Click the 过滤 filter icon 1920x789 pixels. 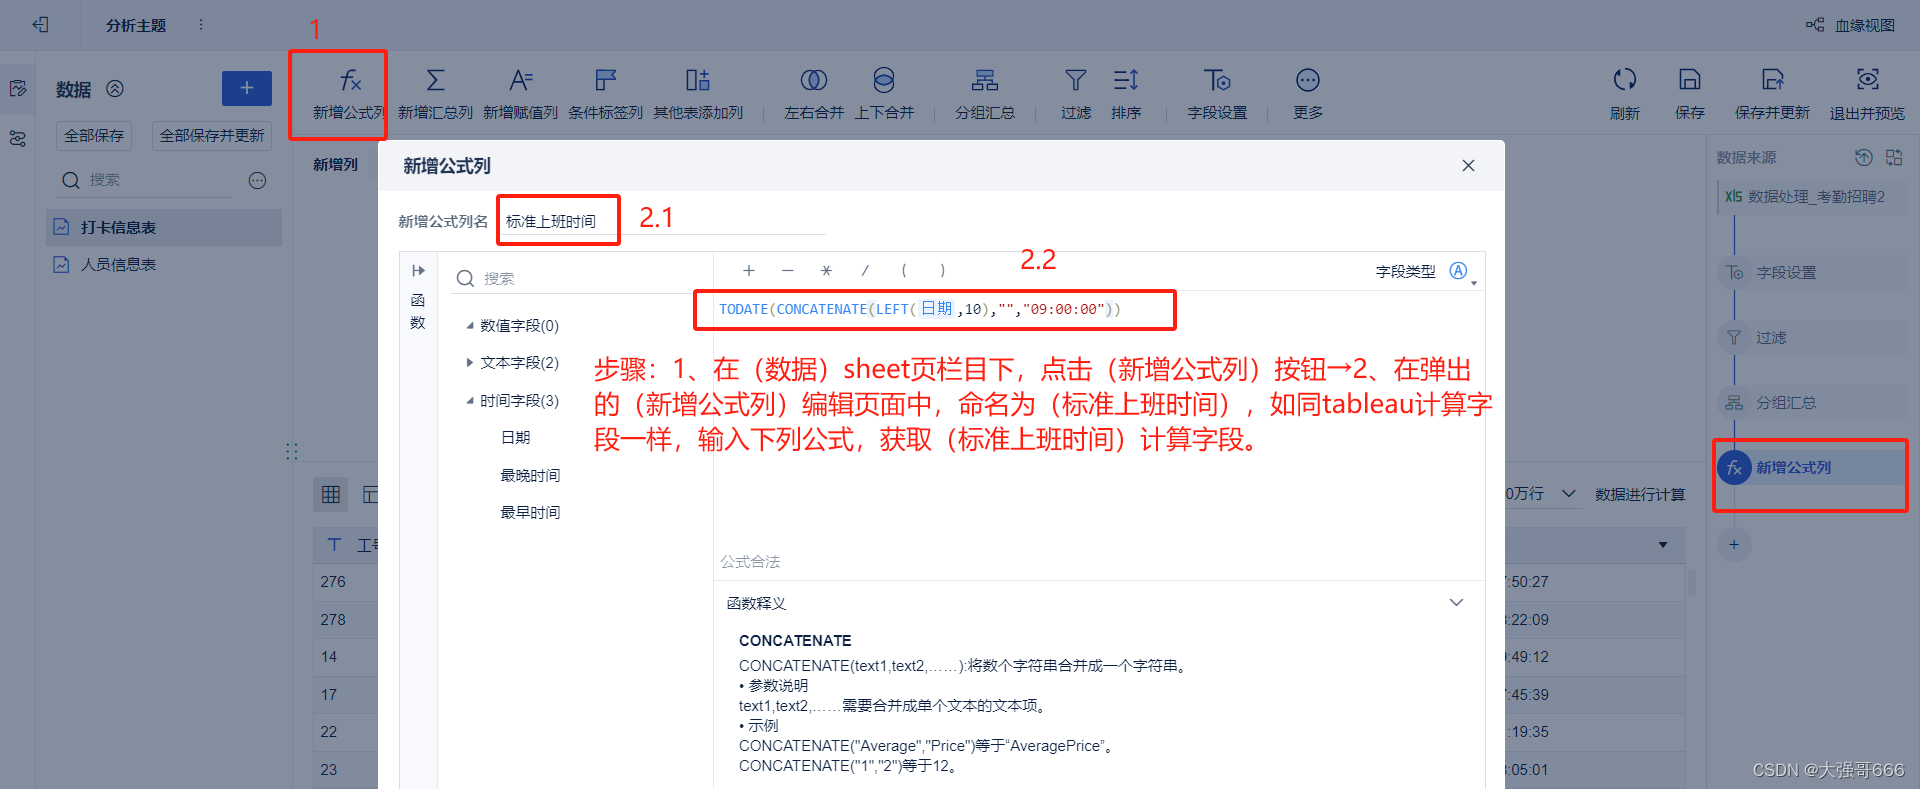pos(1076,80)
